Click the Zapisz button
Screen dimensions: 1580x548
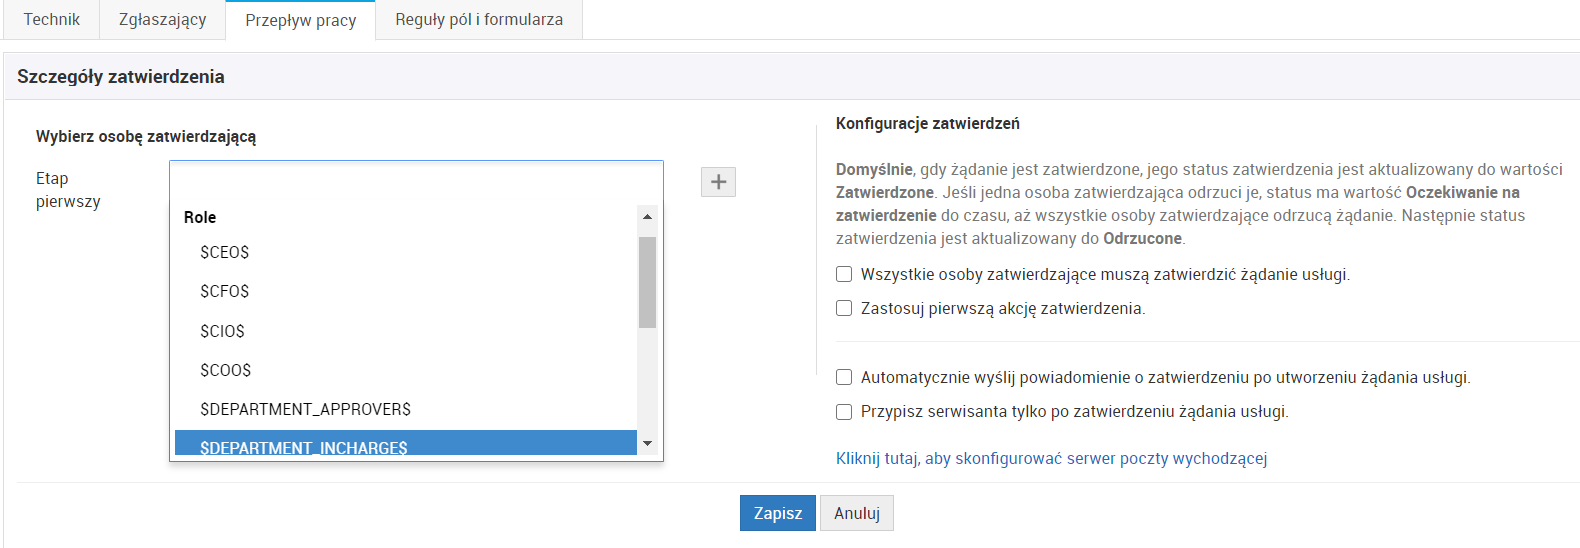pos(777,513)
